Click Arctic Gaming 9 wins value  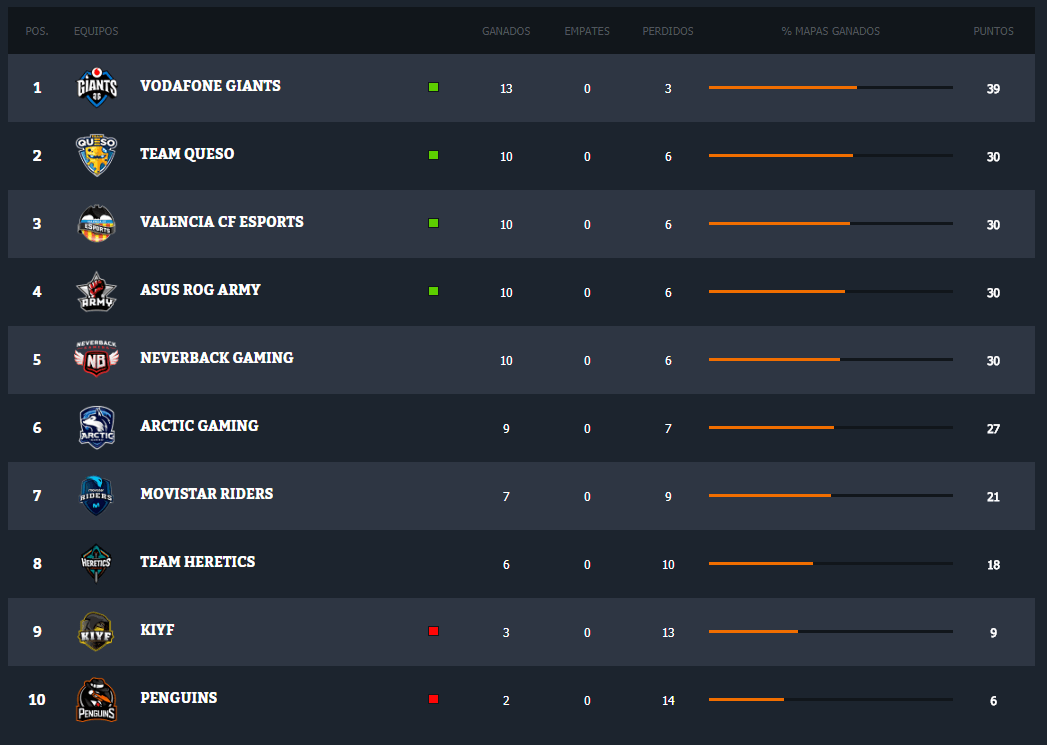tap(506, 429)
